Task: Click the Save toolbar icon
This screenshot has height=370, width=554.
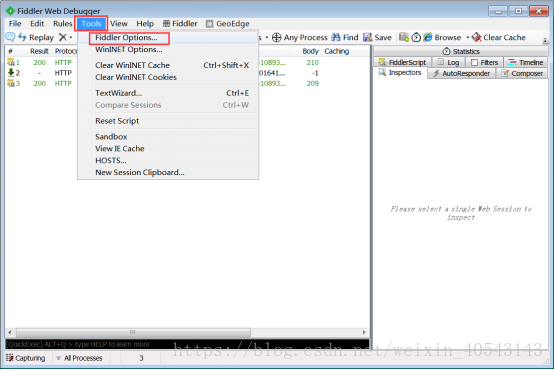Action: click(368, 37)
